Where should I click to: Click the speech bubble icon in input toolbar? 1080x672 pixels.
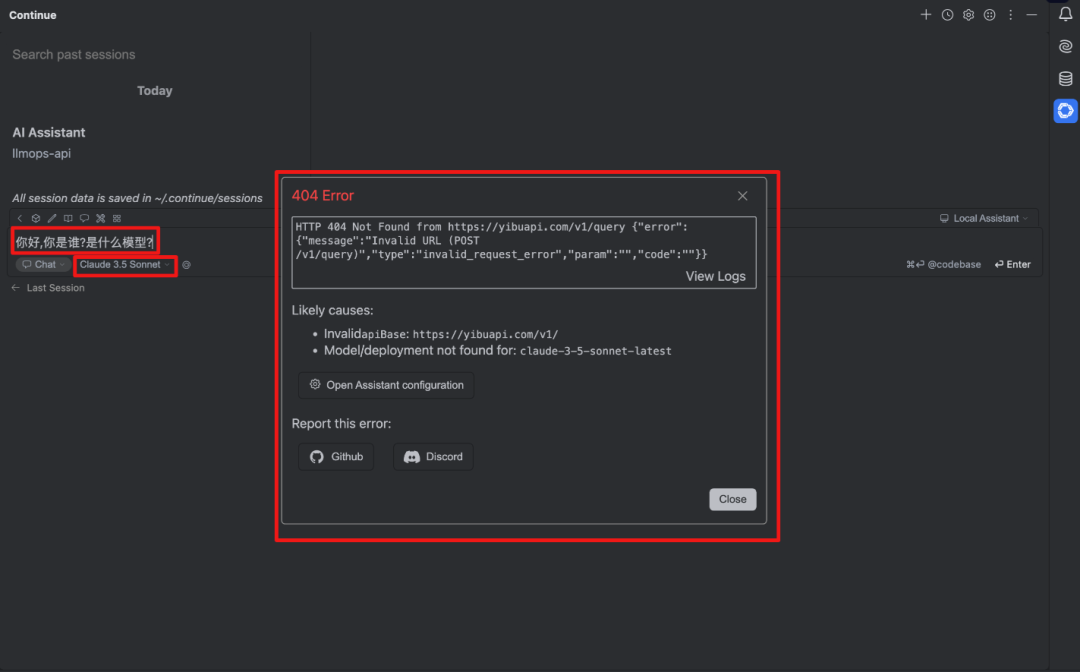tap(84, 218)
